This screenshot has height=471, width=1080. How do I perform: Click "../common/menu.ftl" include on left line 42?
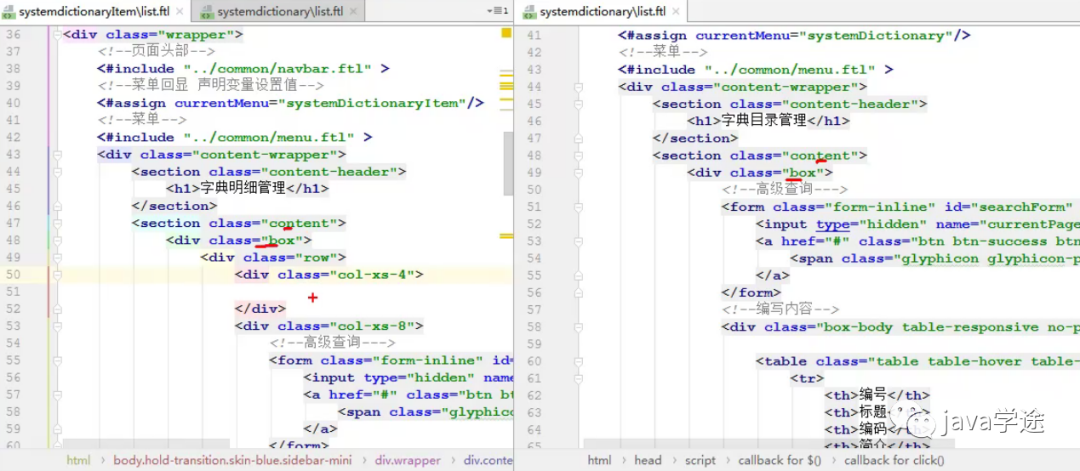coord(269,137)
